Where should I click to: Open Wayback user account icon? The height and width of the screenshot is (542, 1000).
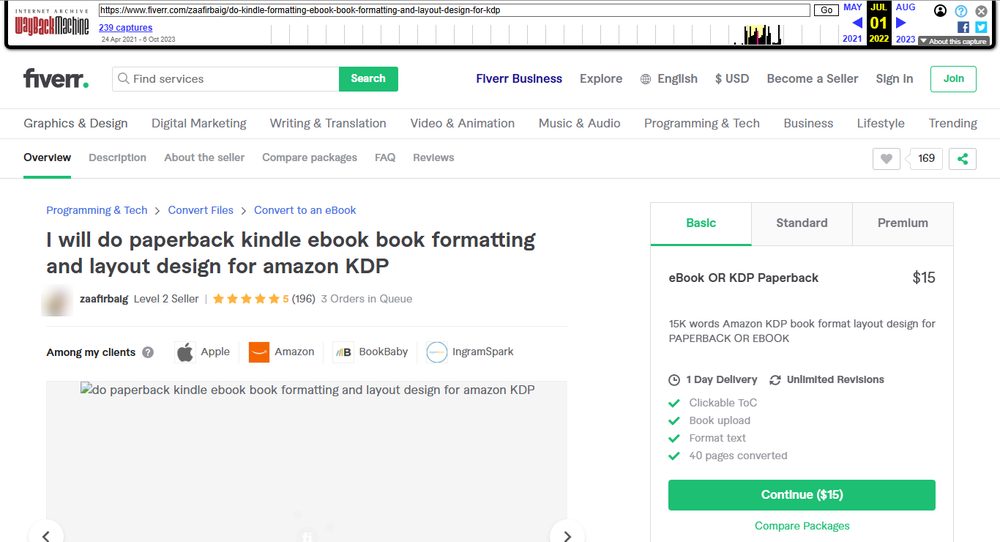(x=940, y=10)
